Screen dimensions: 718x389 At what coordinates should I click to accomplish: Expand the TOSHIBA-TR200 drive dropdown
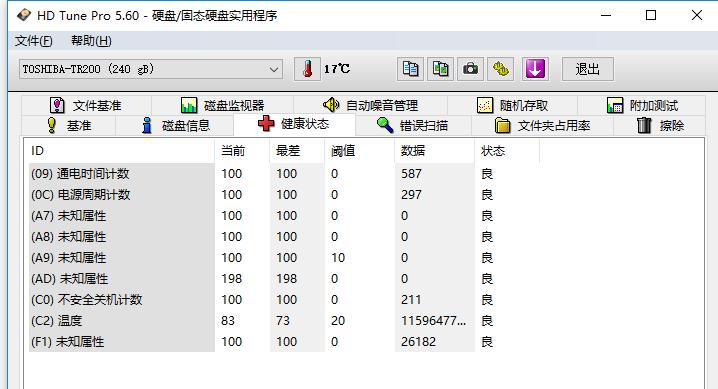click(x=274, y=70)
